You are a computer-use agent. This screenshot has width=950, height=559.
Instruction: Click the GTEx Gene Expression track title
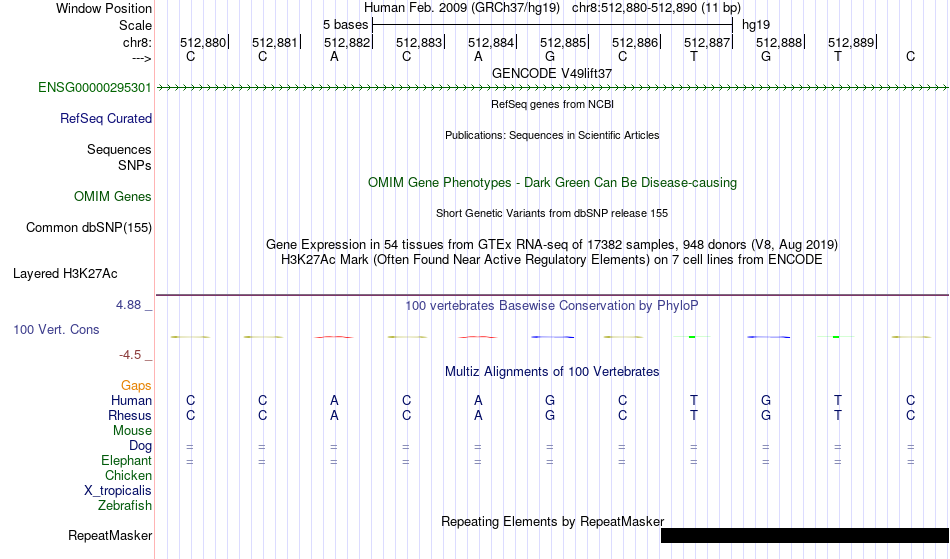[552, 245]
